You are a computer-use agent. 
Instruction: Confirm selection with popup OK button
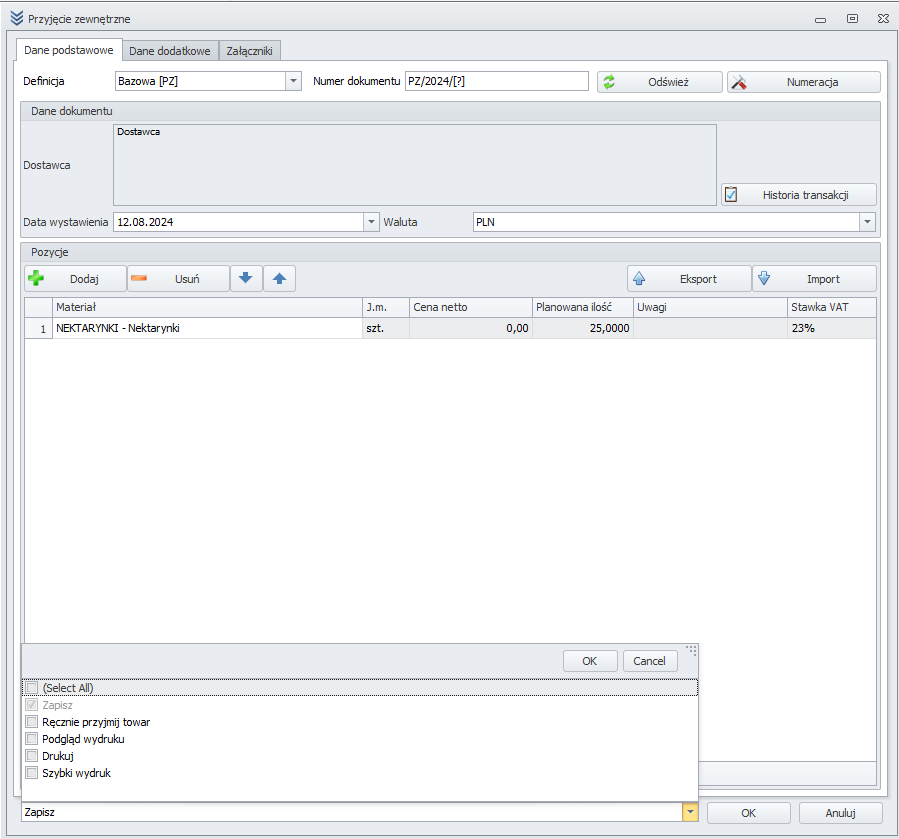(590, 661)
